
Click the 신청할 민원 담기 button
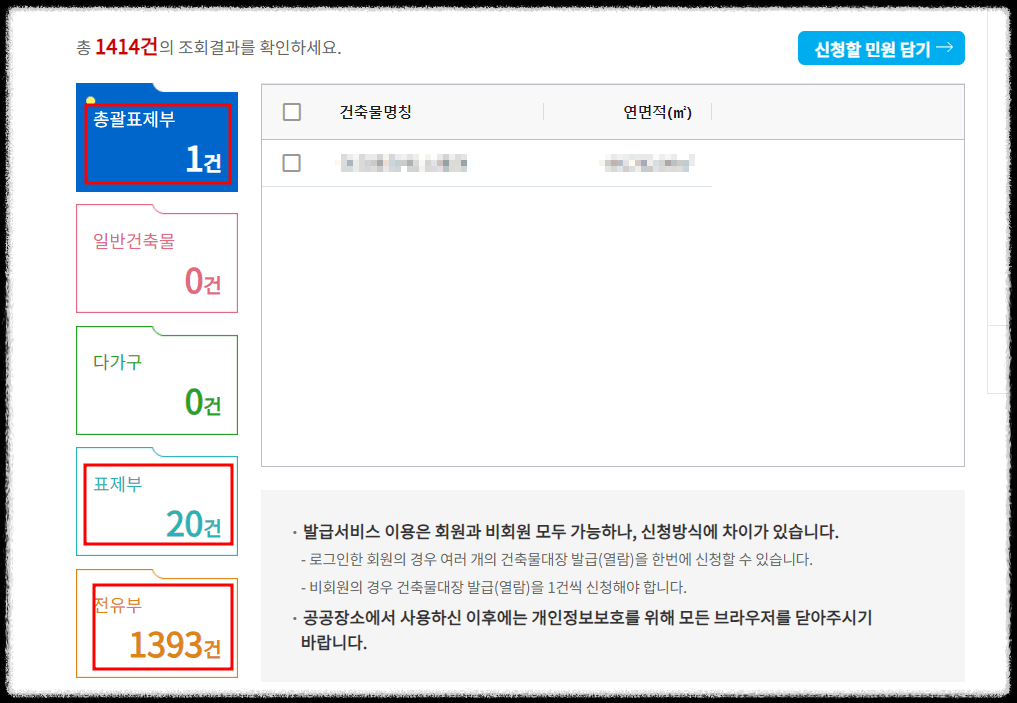click(880, 47)
